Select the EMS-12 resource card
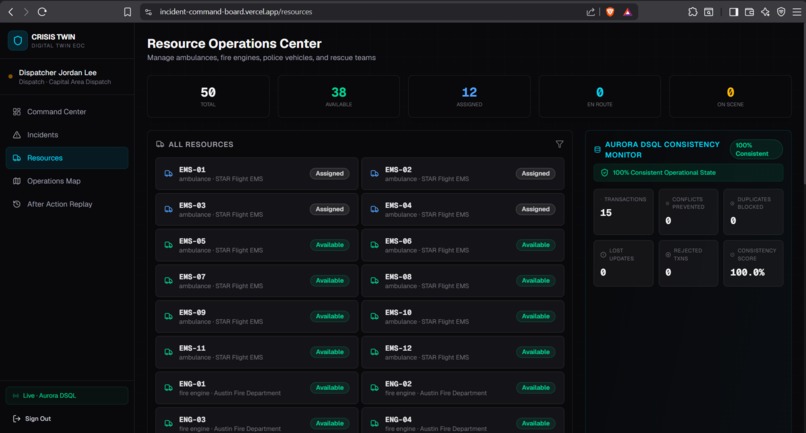The height and width of the screenshot is (433, 806). click(x=463, y=352)
